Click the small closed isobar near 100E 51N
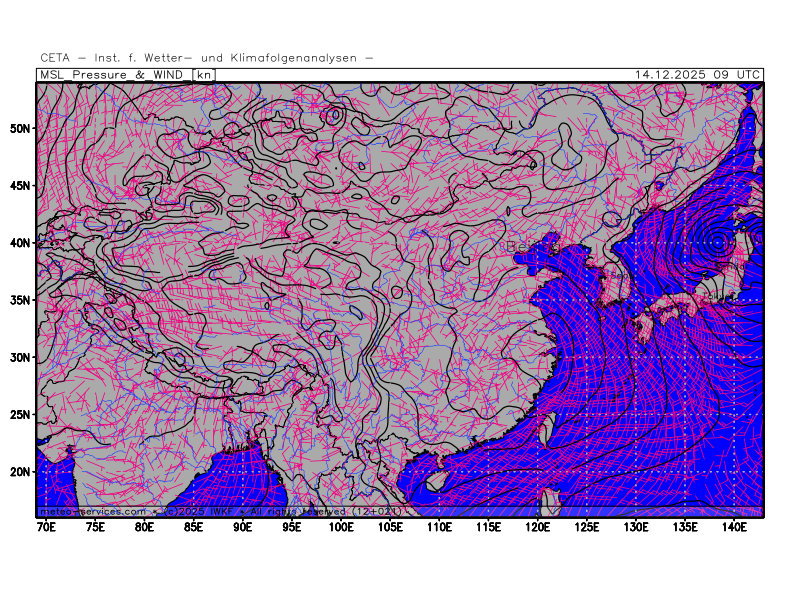Viewport: 800px width, 600px height. point(334,115)
